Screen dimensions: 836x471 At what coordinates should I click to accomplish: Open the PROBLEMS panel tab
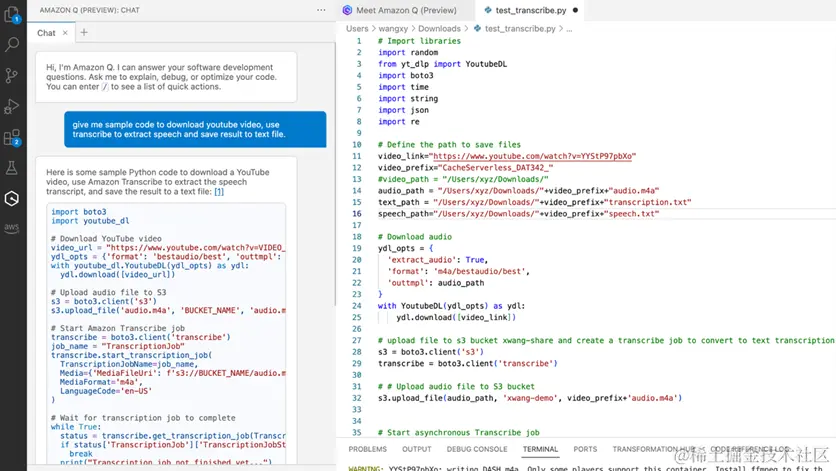coord(367,449)
